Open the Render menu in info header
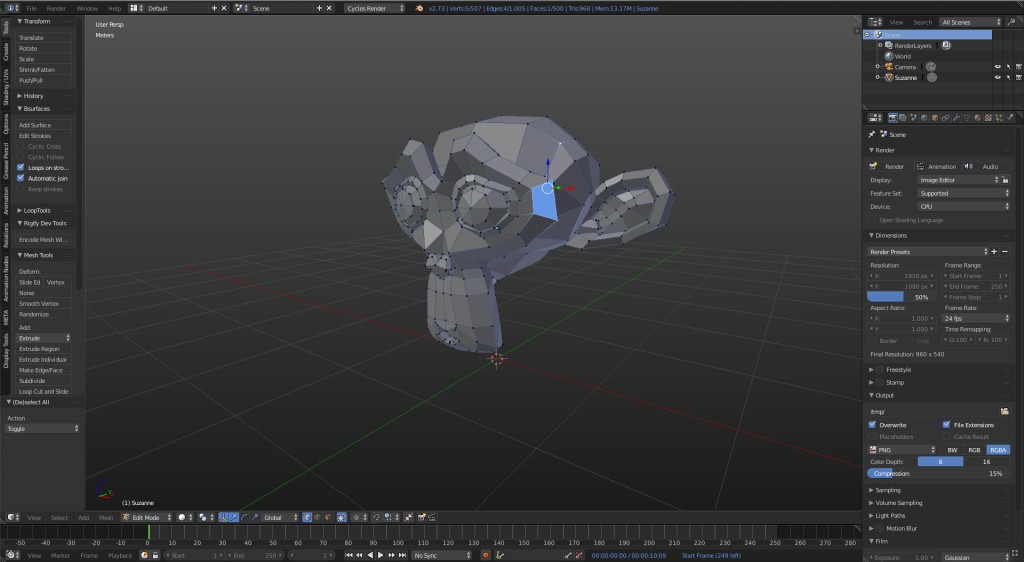The height and width of the screenshot is (562, 1024). [56, 8]
